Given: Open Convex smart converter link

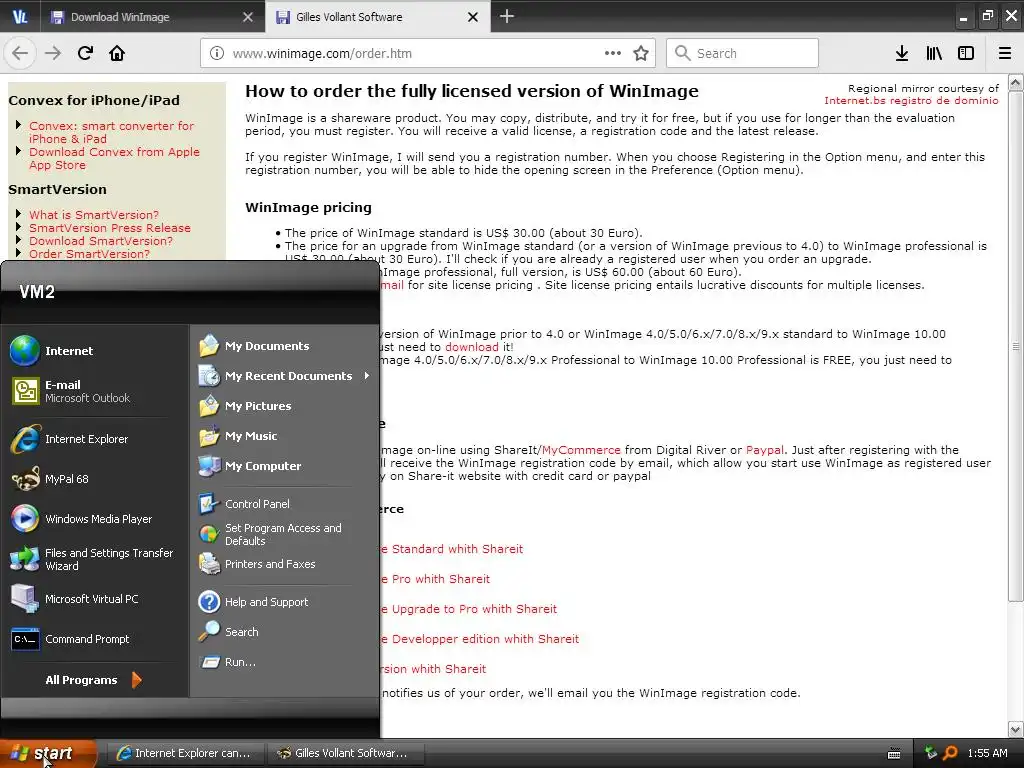Looking at the screenshot, I should tap(111, 132).
